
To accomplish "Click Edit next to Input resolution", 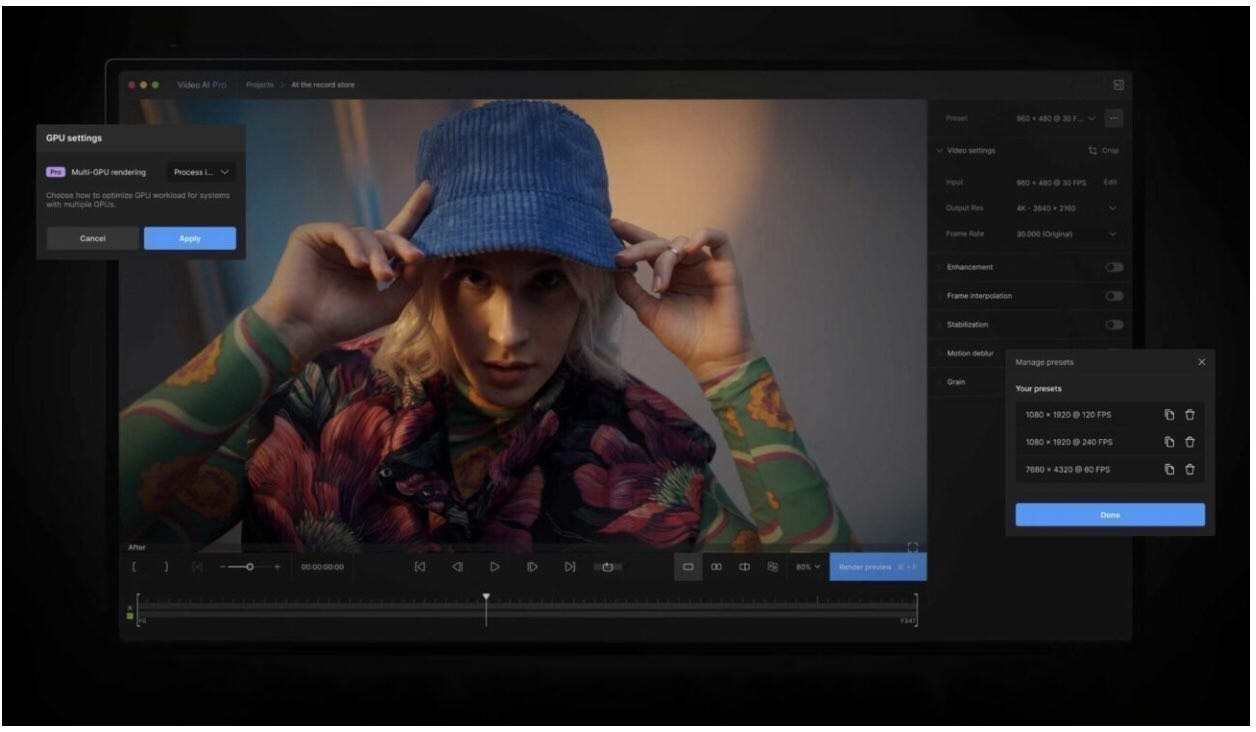I will click(1110, 182).
